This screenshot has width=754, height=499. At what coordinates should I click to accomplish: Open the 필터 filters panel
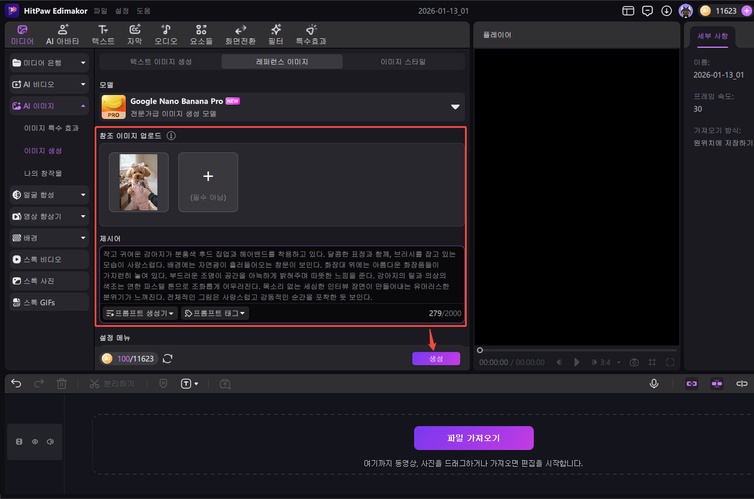[x=276, y=35]
